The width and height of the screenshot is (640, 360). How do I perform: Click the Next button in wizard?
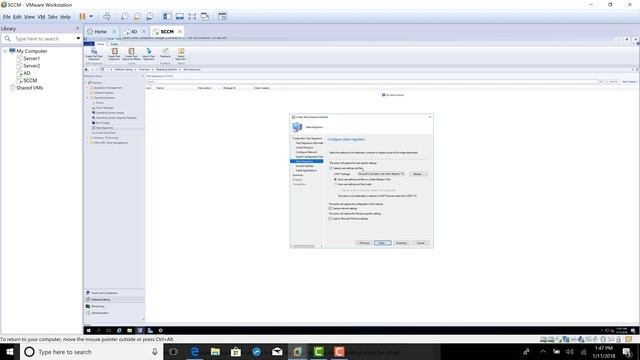tap(382, 243)
